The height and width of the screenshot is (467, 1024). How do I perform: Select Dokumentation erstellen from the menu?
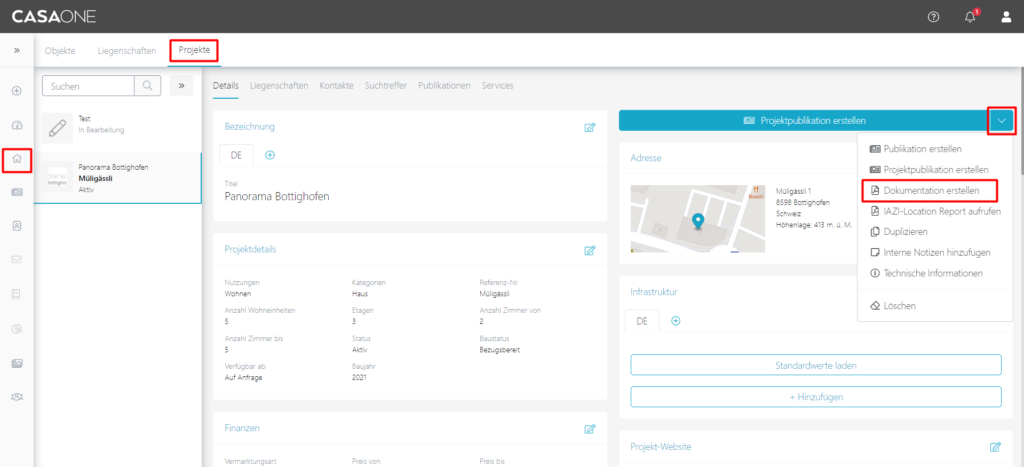[x=938, y=190]
